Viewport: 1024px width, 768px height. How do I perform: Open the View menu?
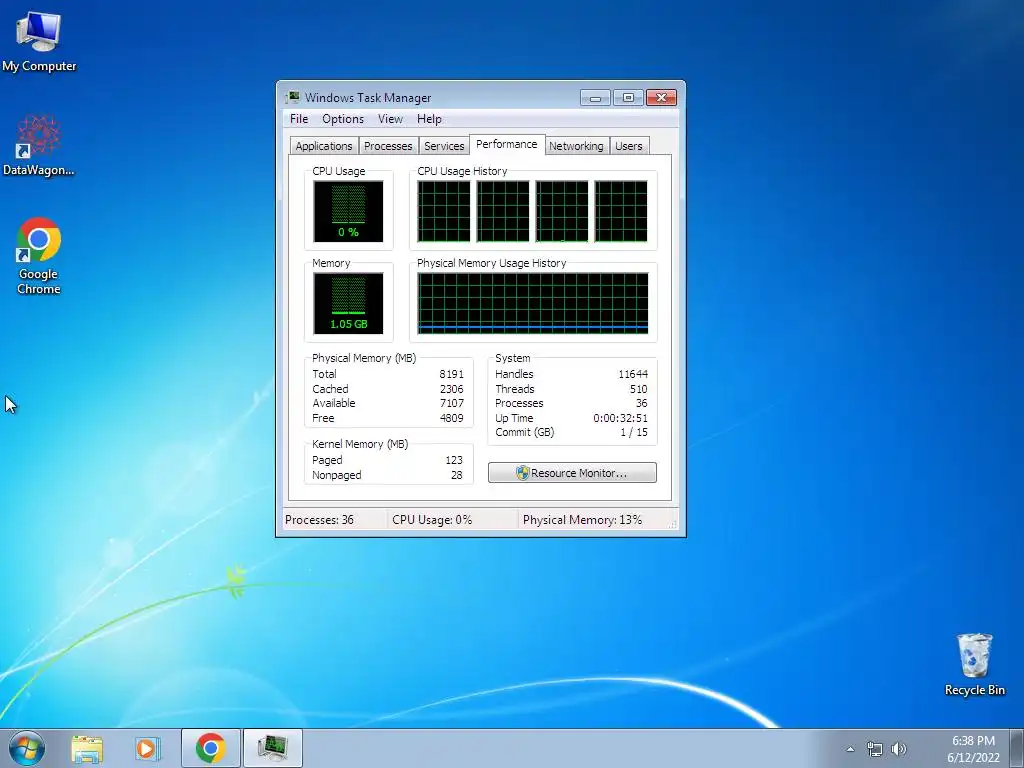tap(390, 119)
